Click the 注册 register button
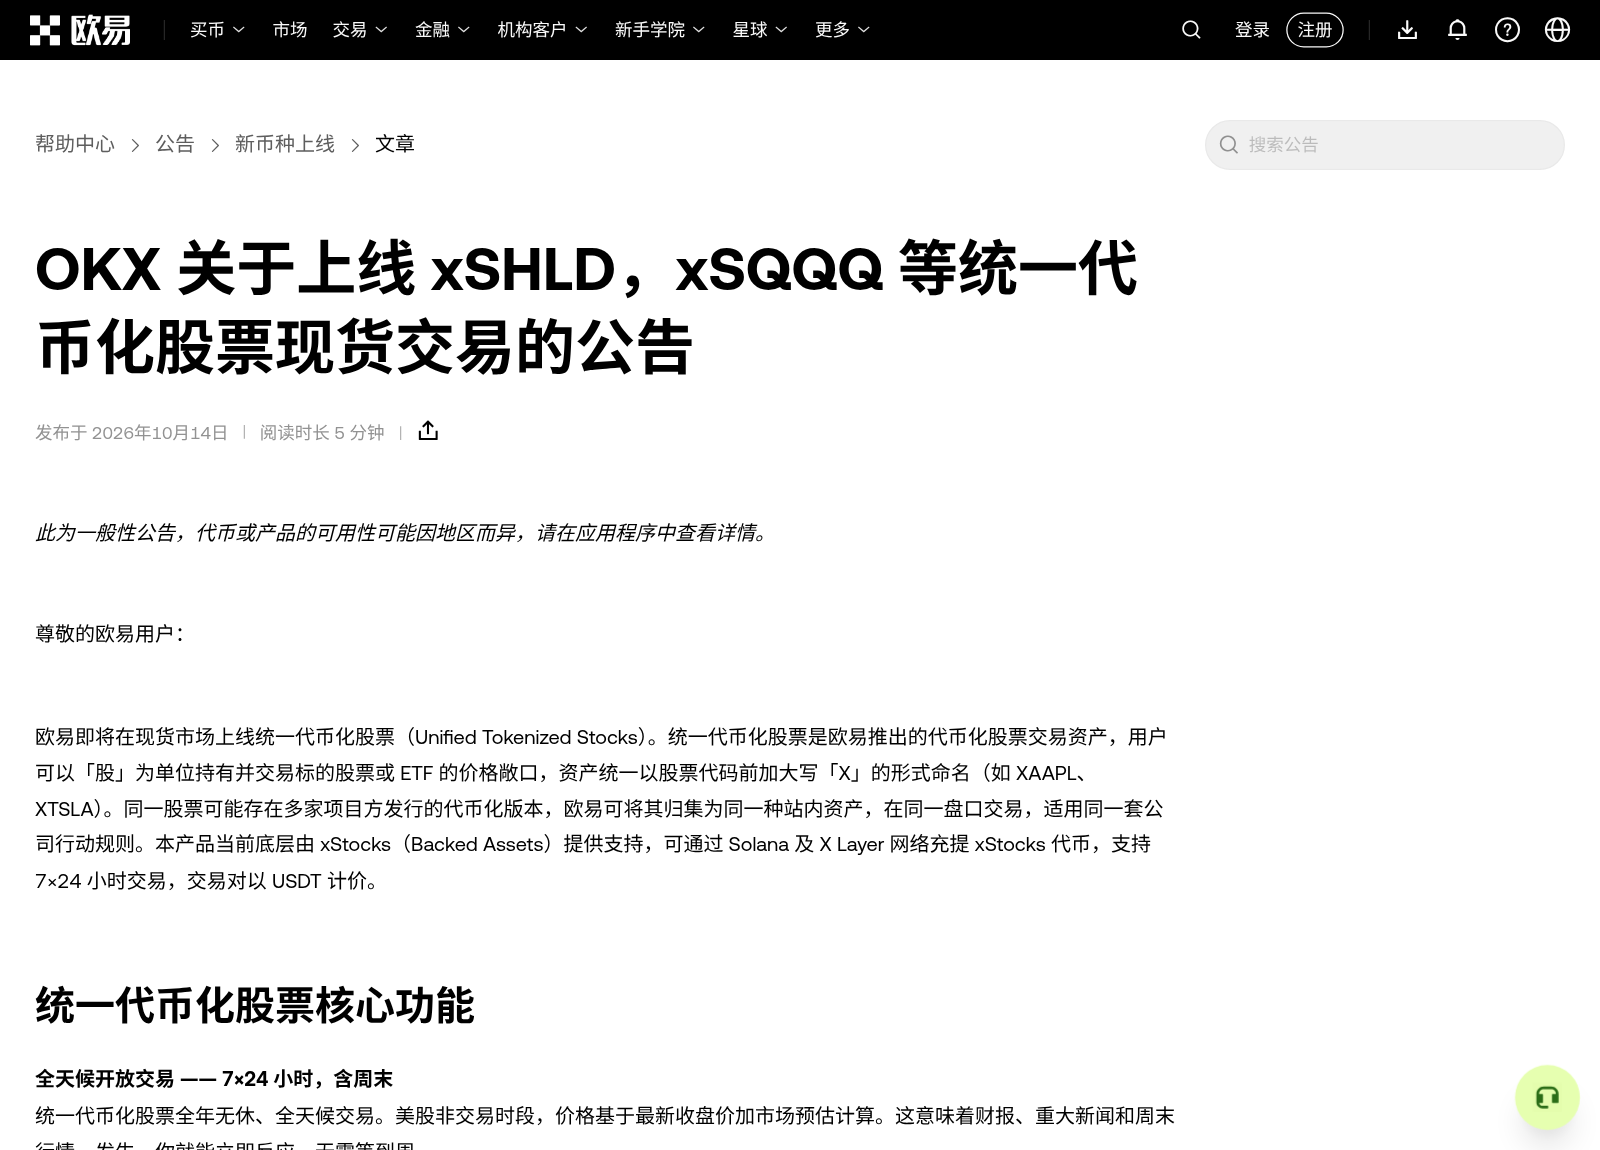Screen dimensions: 1600x1150 pos(1315,30)
